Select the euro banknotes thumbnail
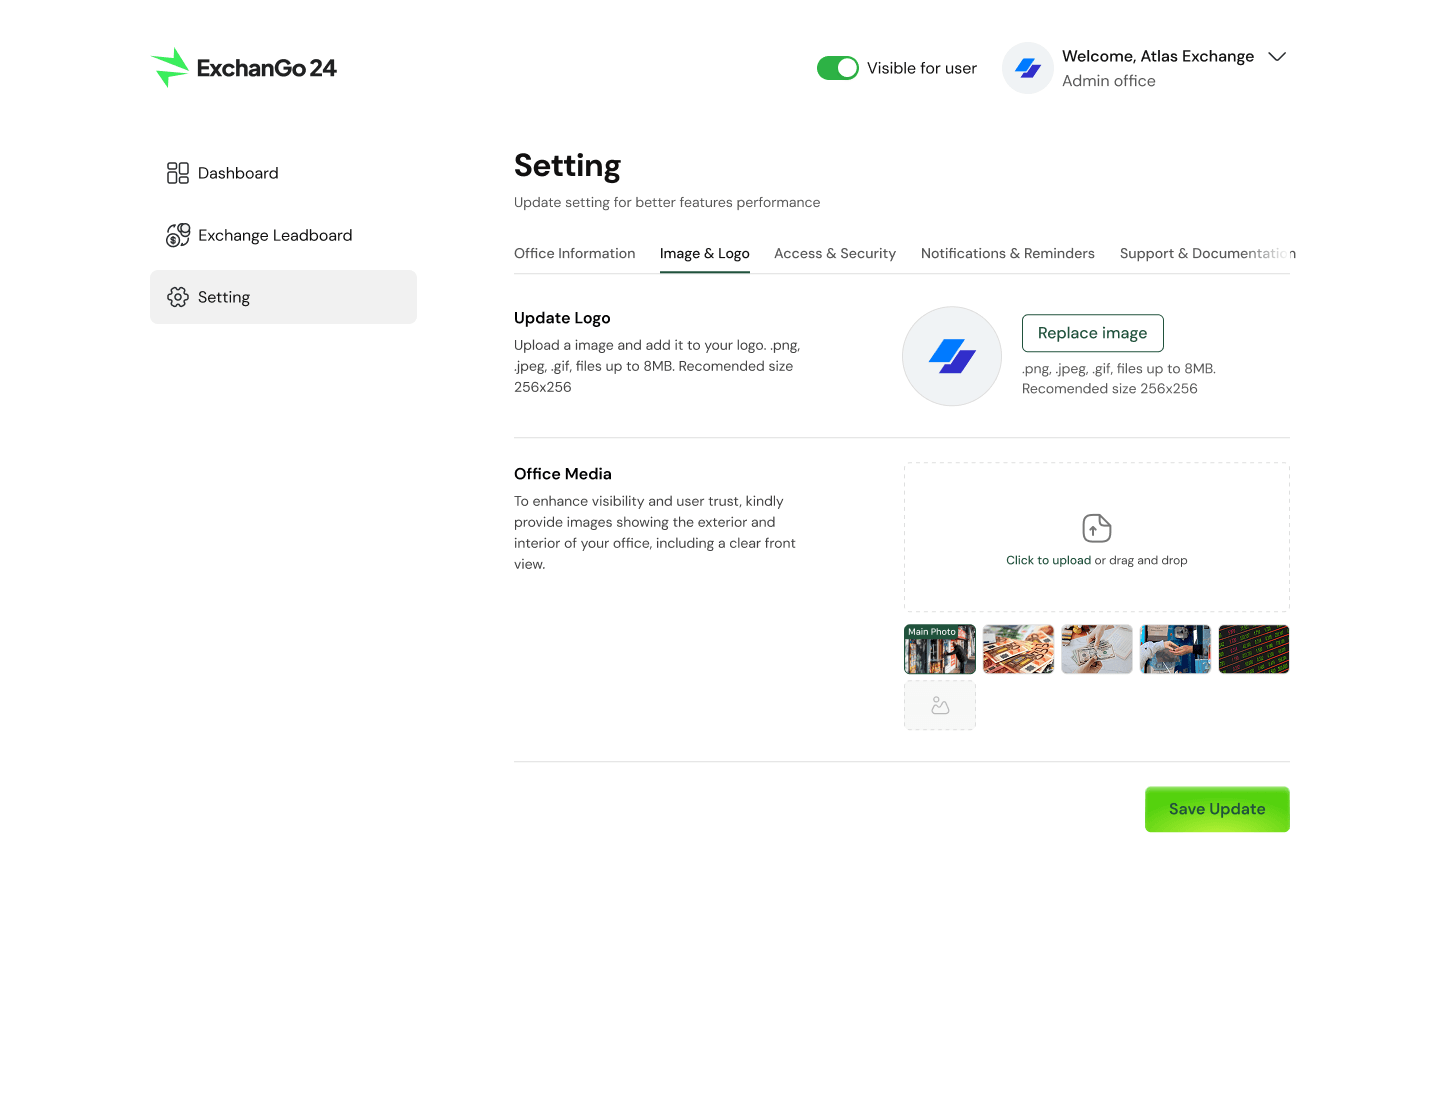This screenshot has width=1440, height=1100. click(x=1018, y=650)
